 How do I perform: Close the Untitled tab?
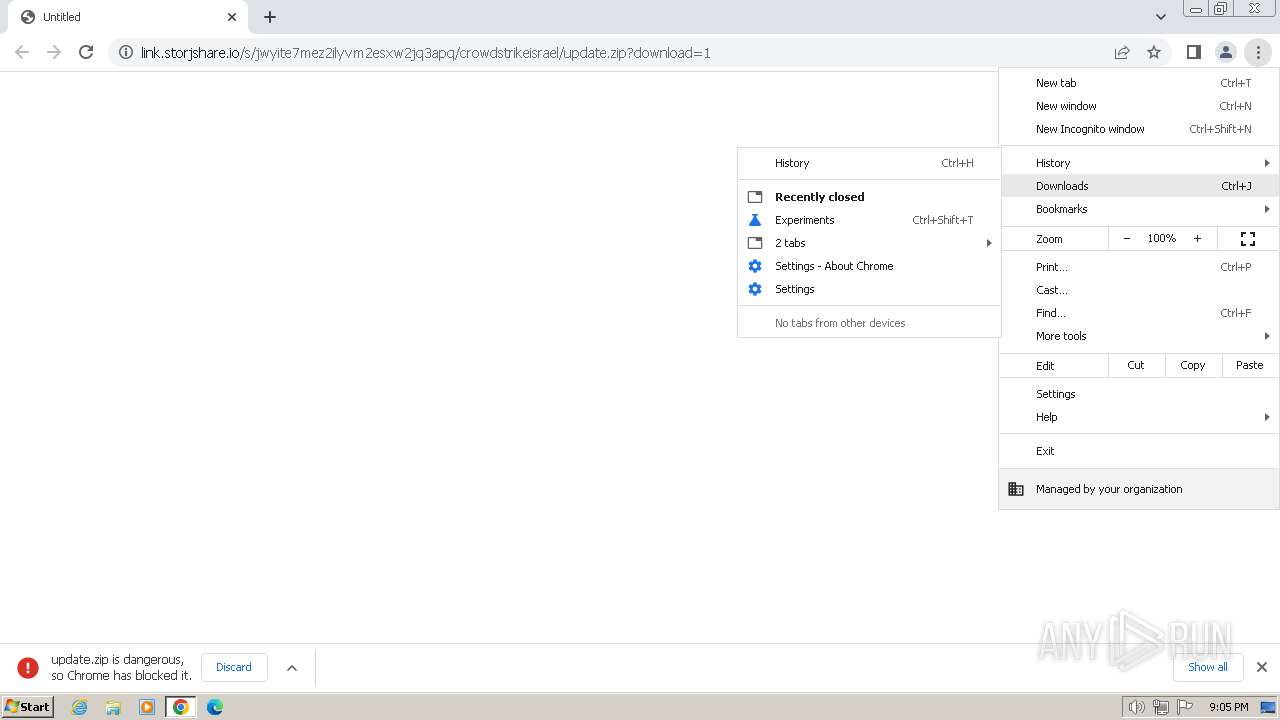(x=232, y=17)
